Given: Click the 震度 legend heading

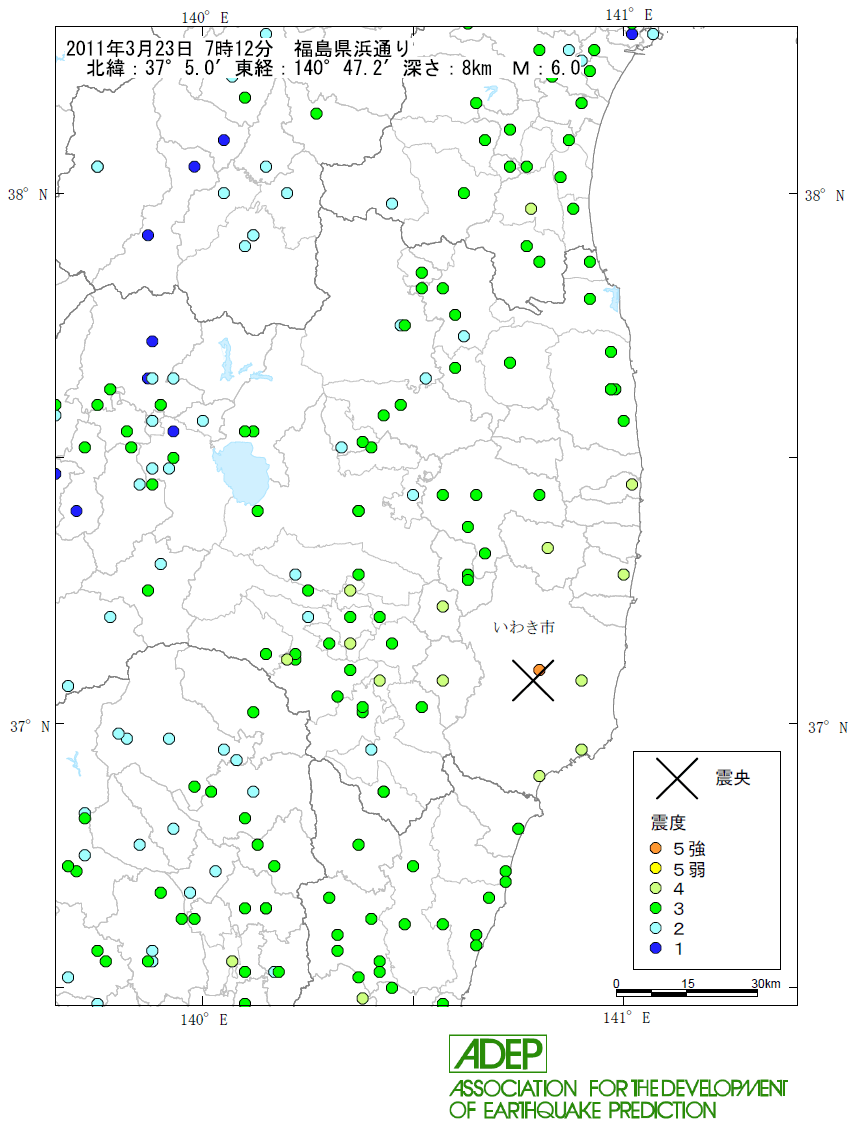Looking at the screenshot, I should tap(668, 823).
